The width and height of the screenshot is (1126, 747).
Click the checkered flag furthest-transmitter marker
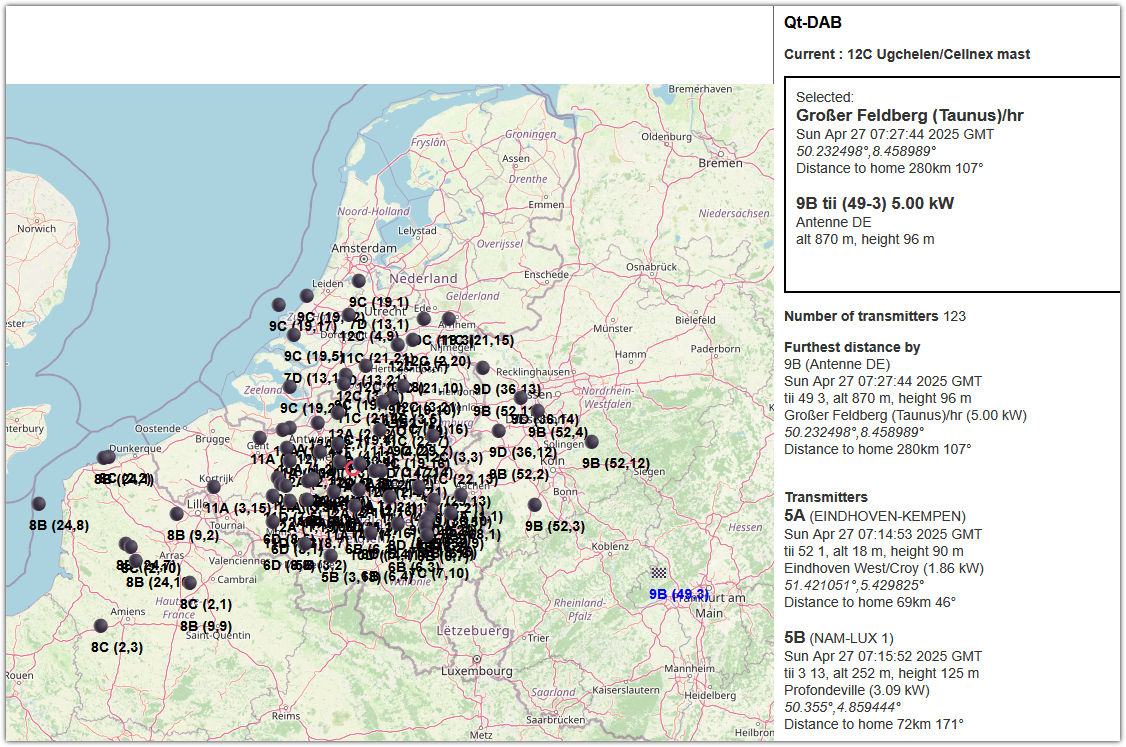pos(658,573)
